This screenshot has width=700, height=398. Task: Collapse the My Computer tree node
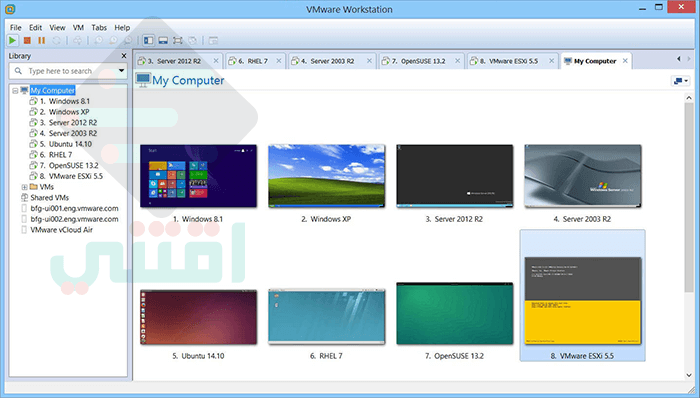[15, 91]
